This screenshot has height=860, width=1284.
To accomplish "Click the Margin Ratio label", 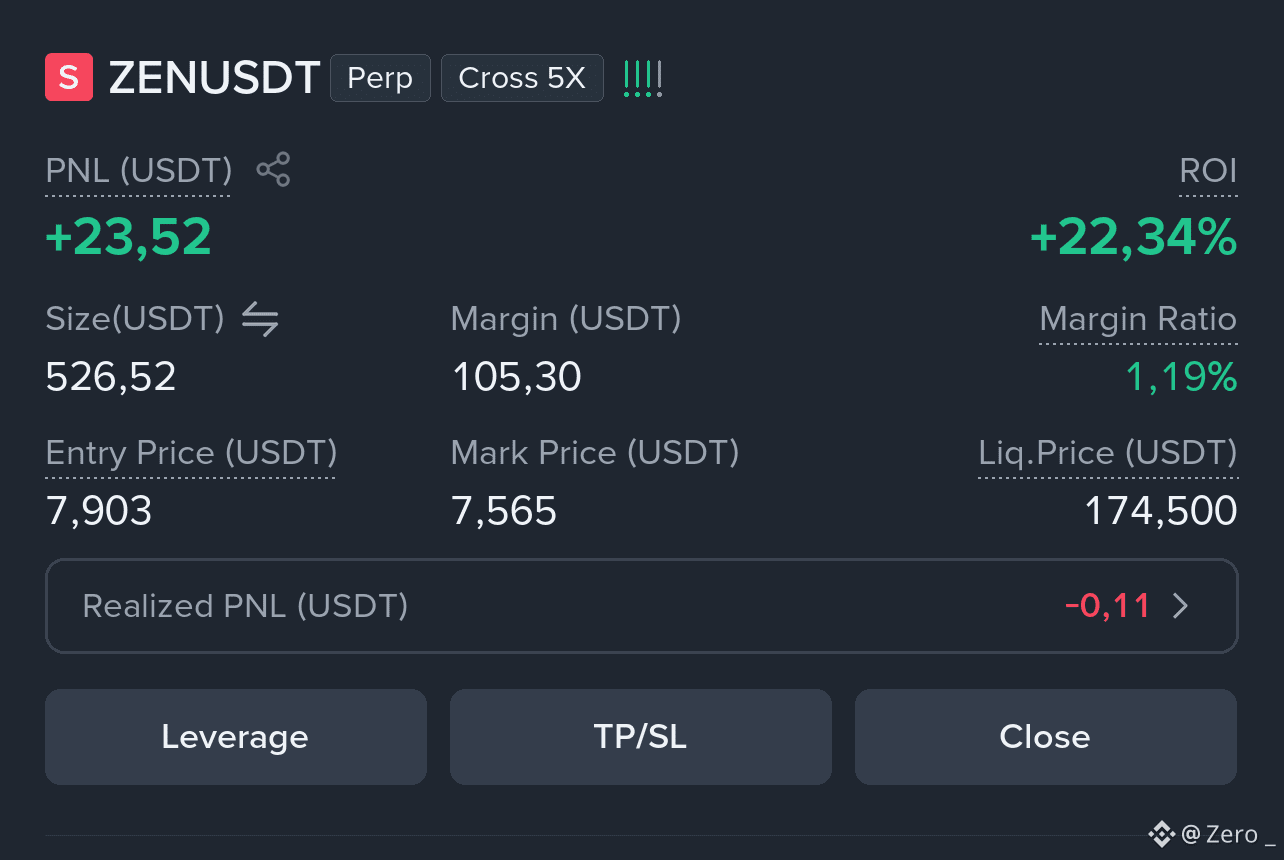I will [x=1138, y=319].
